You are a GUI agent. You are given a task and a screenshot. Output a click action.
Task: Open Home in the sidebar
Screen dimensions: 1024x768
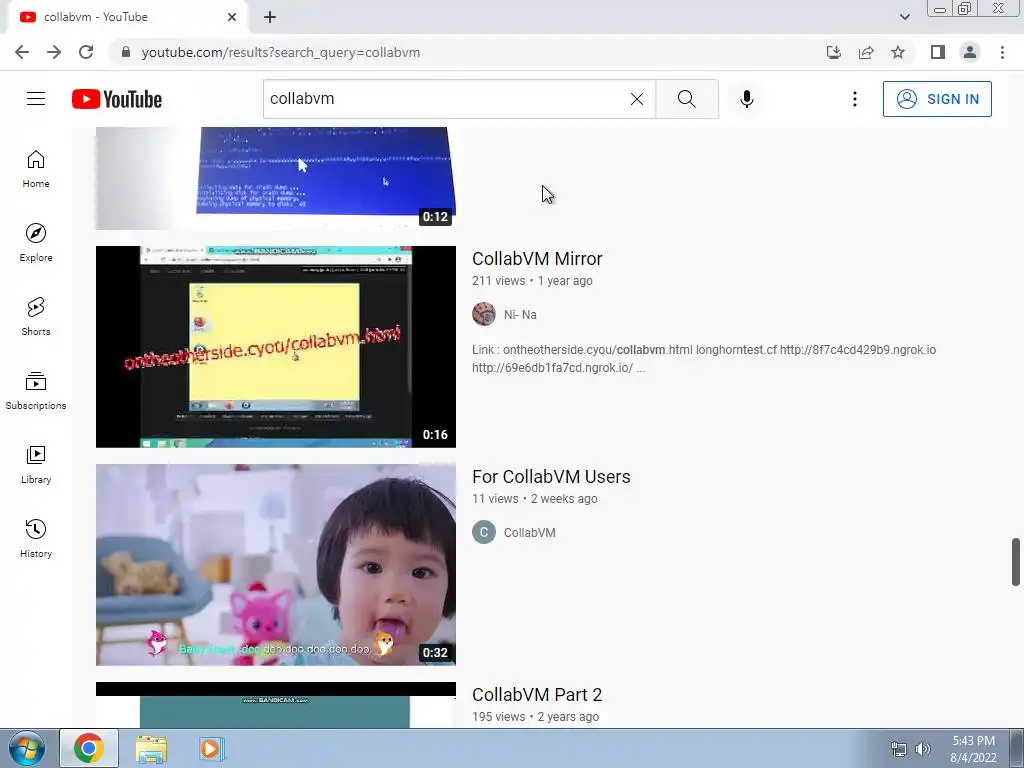[x=36, y=169]
